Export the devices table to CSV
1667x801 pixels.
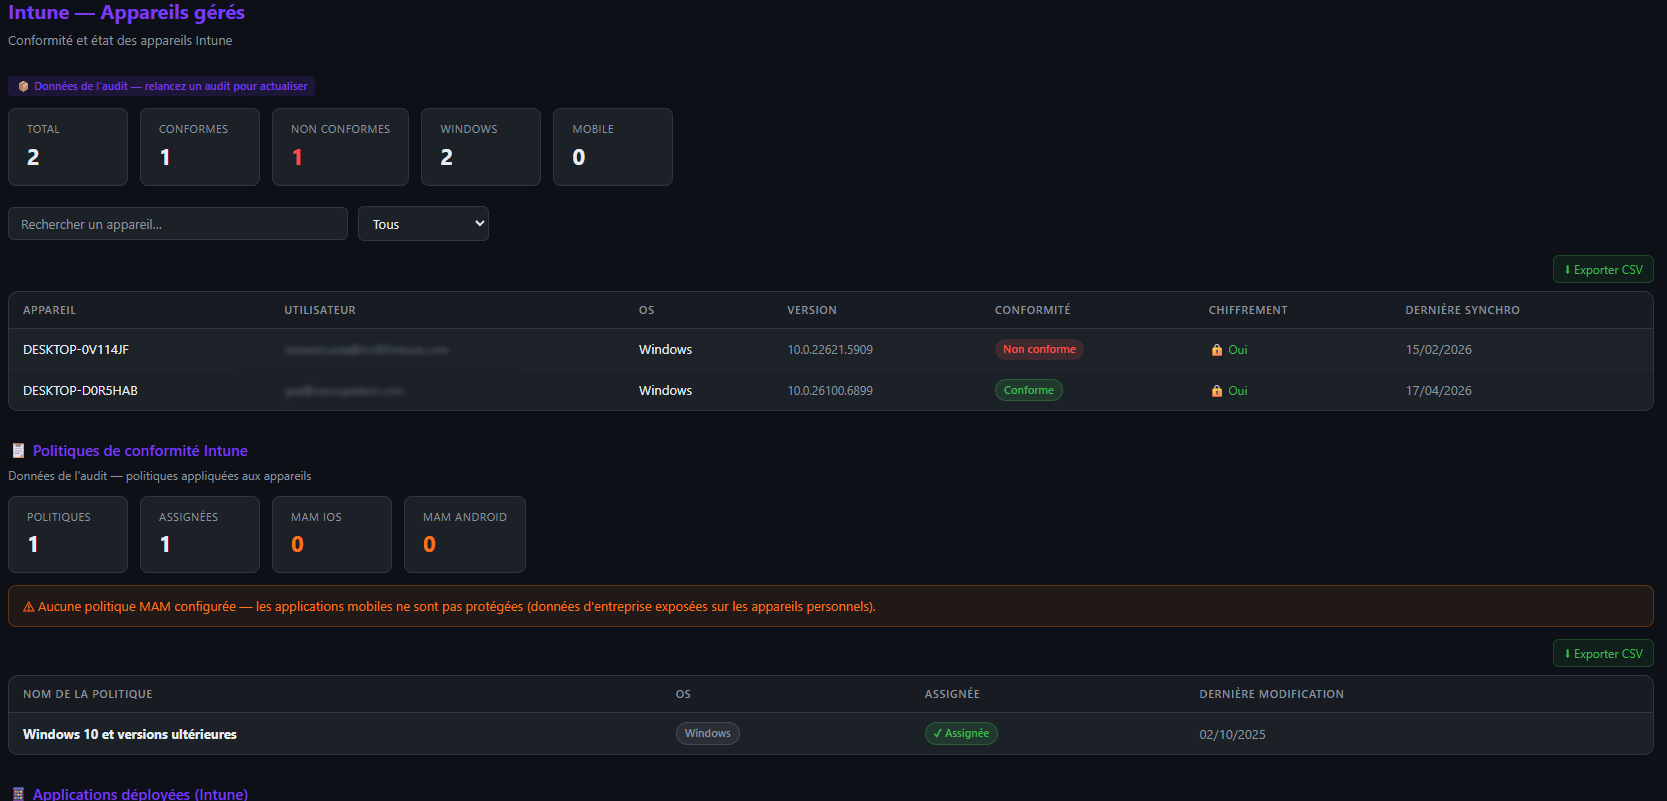1602,270
